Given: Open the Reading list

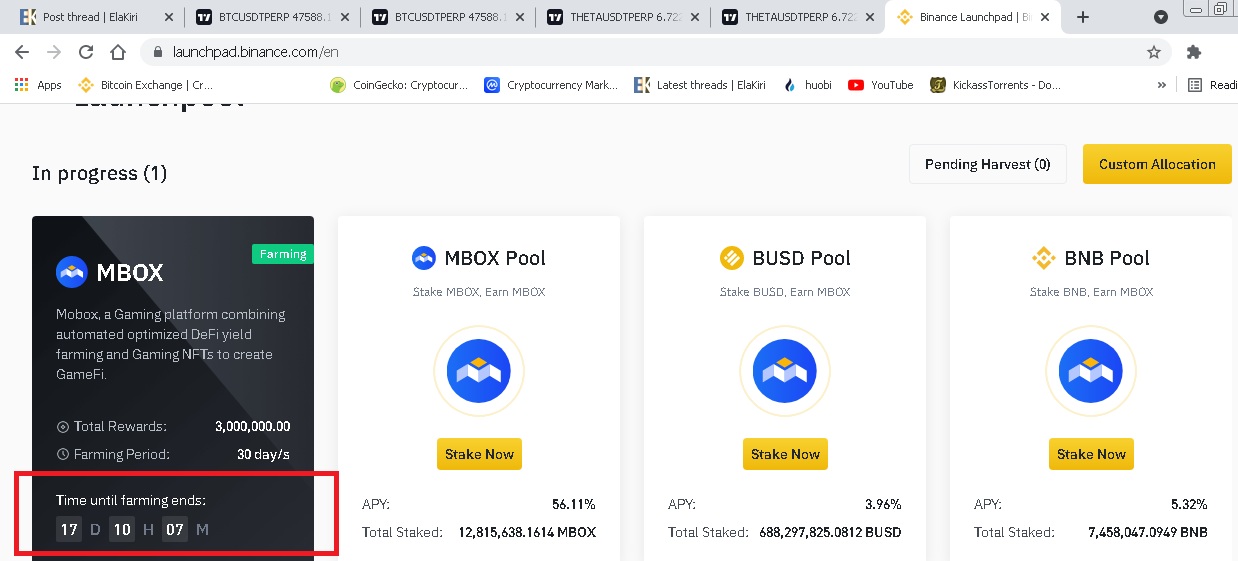Looking at the screenshot, I should coord(1213,85).
